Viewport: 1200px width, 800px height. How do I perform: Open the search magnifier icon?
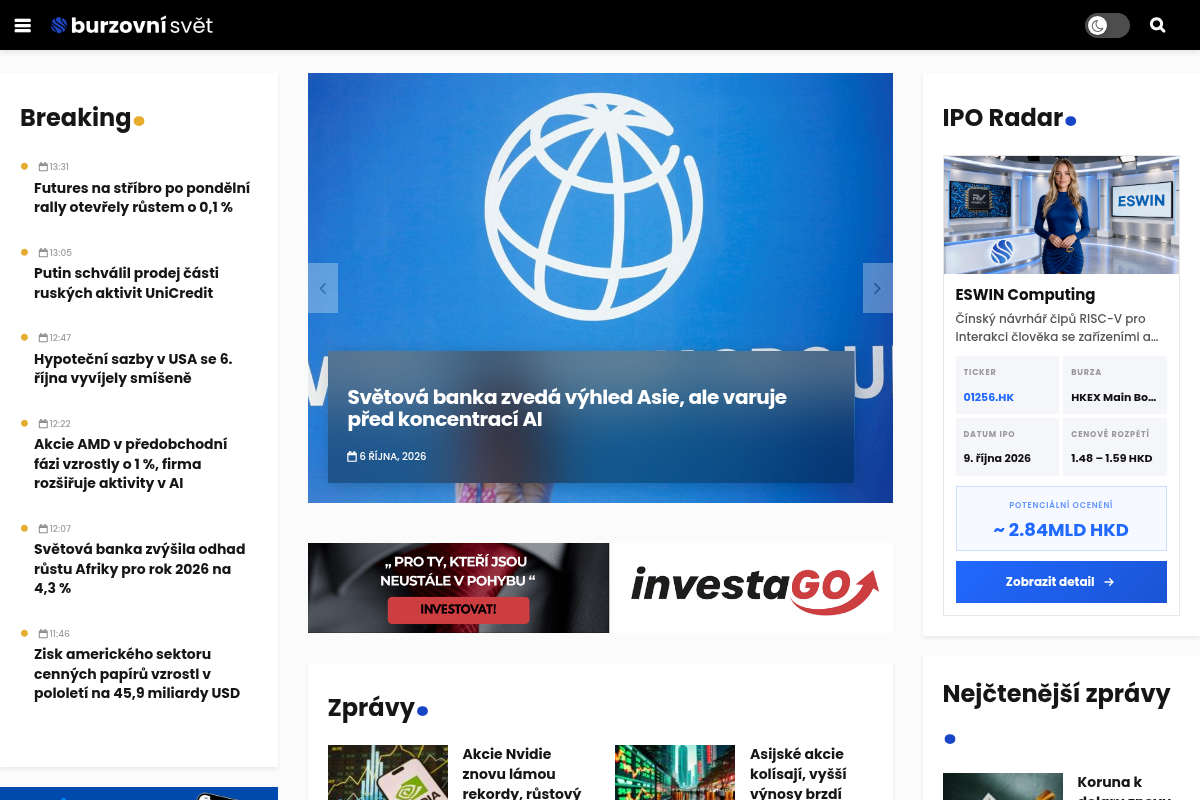(1158, 26)
